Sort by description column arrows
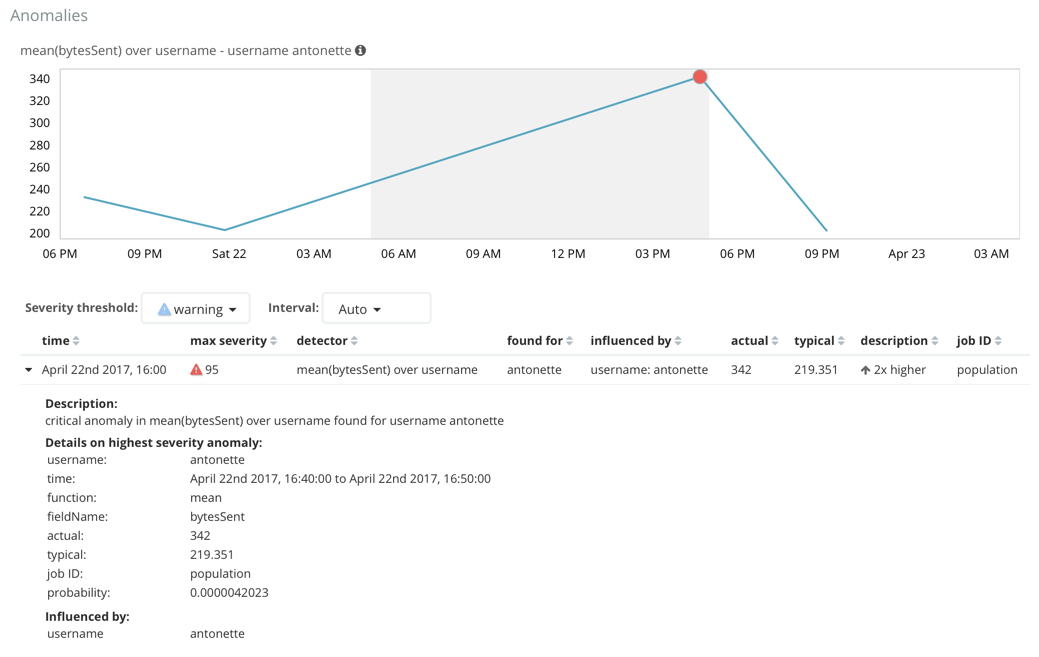 coord(935,341)
